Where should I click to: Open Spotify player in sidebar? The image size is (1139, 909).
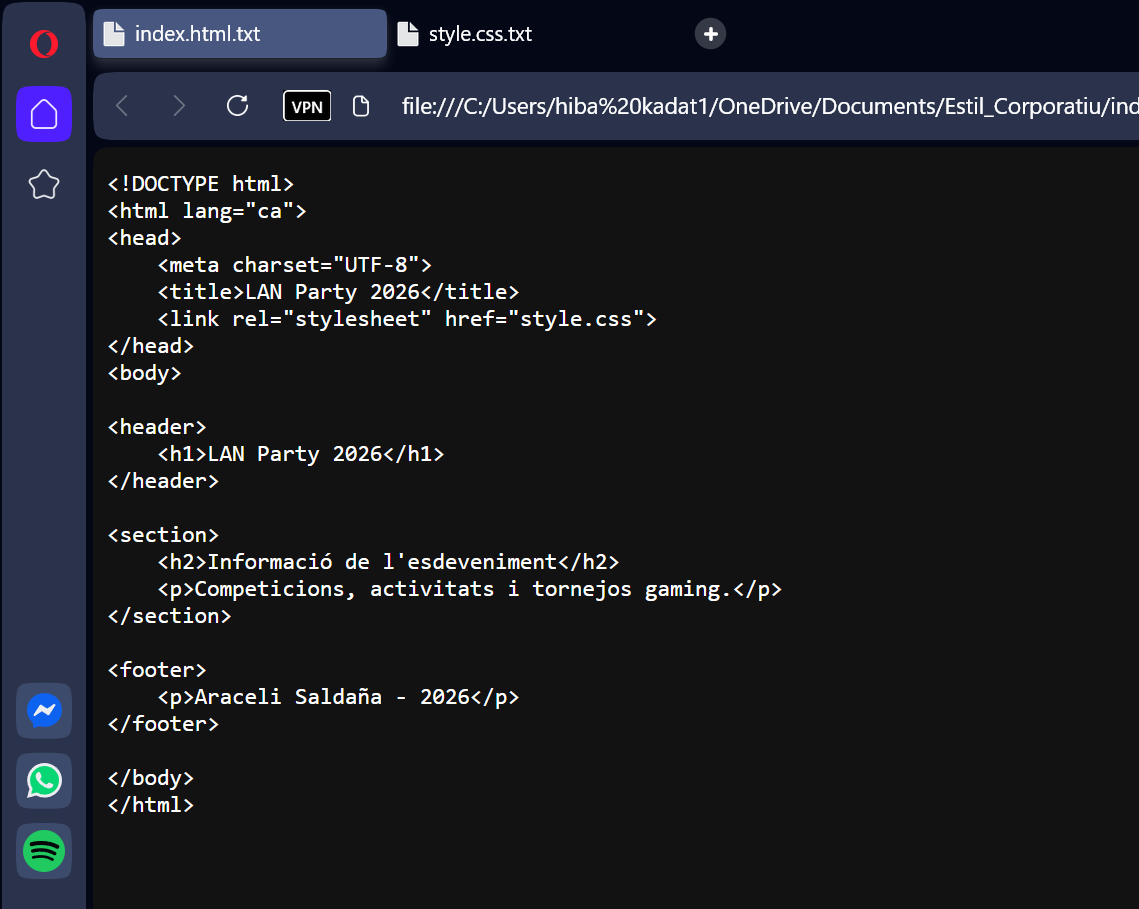pyautogui.click(x=44, y=851)
